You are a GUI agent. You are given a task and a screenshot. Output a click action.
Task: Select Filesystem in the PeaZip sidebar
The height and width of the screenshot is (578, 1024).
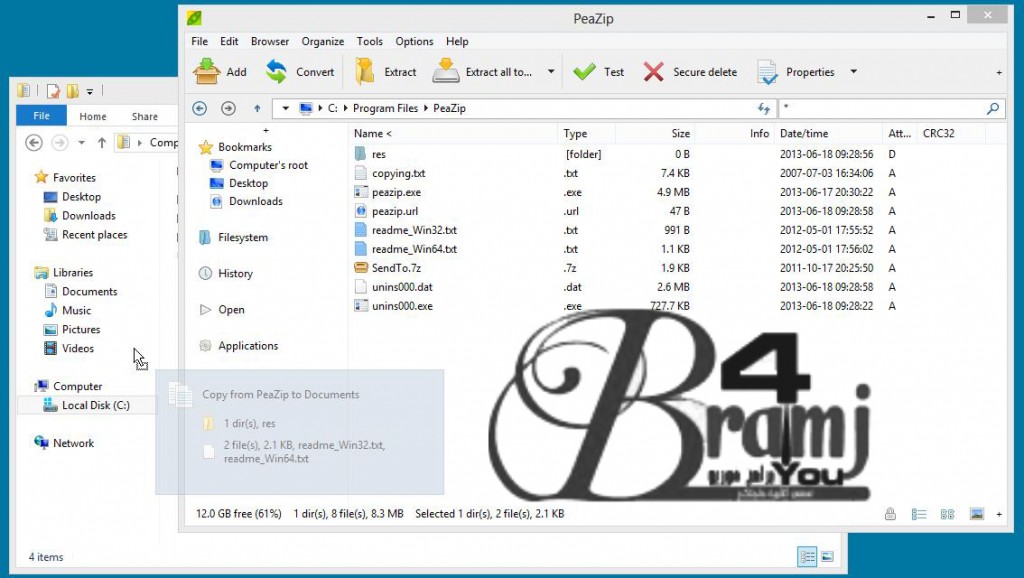click(242, 238)
